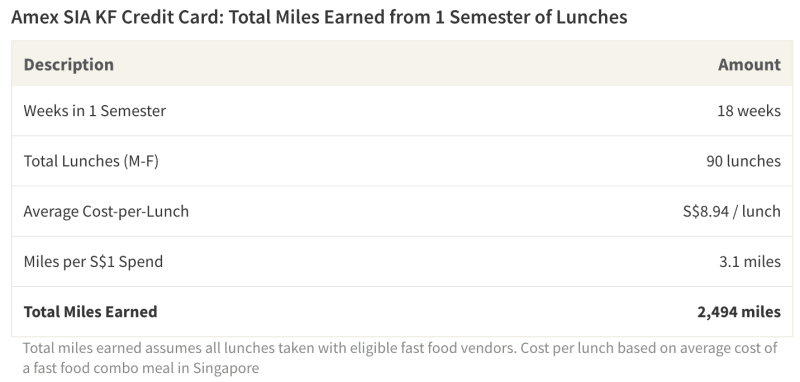
Task: Click the word Lunches in the title
Action: click(x=591, y=17)
